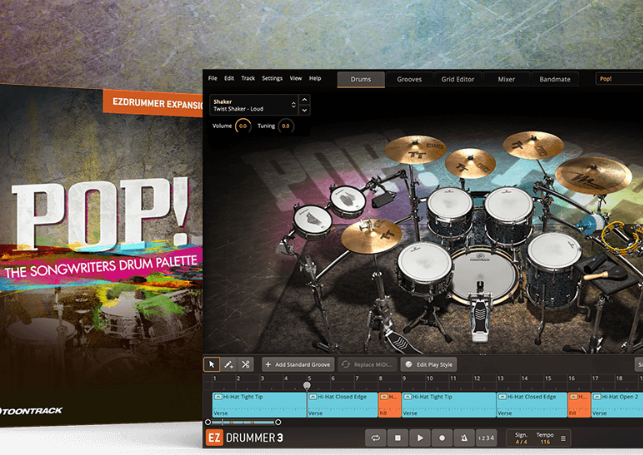Select the scissors cut tool
Viewport: 643px width, 455px height.
coord(245,364)
